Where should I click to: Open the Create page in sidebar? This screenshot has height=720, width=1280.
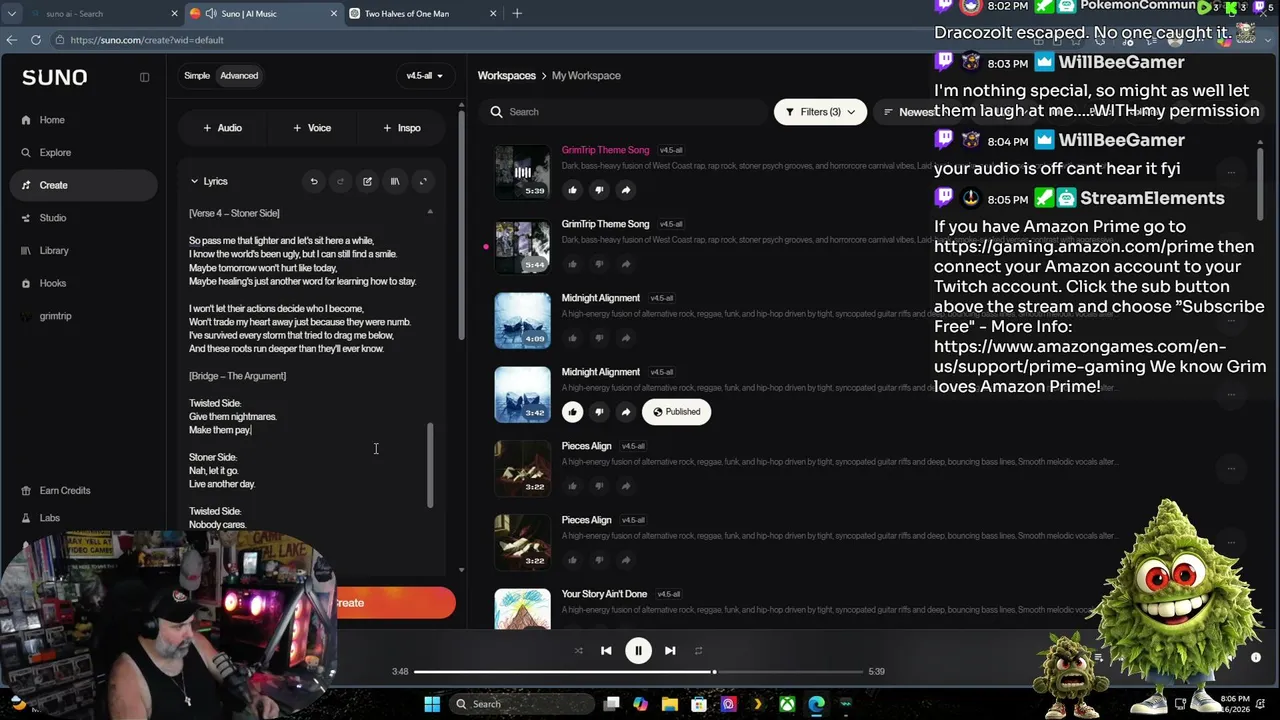point(84,185)
